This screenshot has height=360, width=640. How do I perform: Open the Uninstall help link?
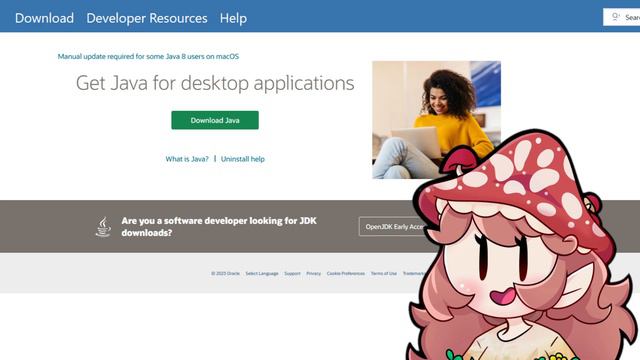pos(242,159)
